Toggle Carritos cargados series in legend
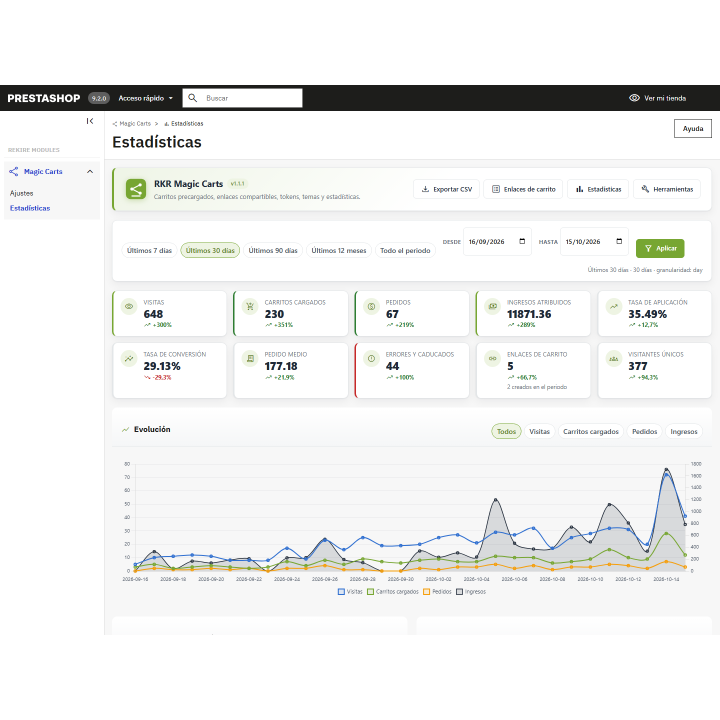Viewport: 720px width, 720px height. [393, 592]
